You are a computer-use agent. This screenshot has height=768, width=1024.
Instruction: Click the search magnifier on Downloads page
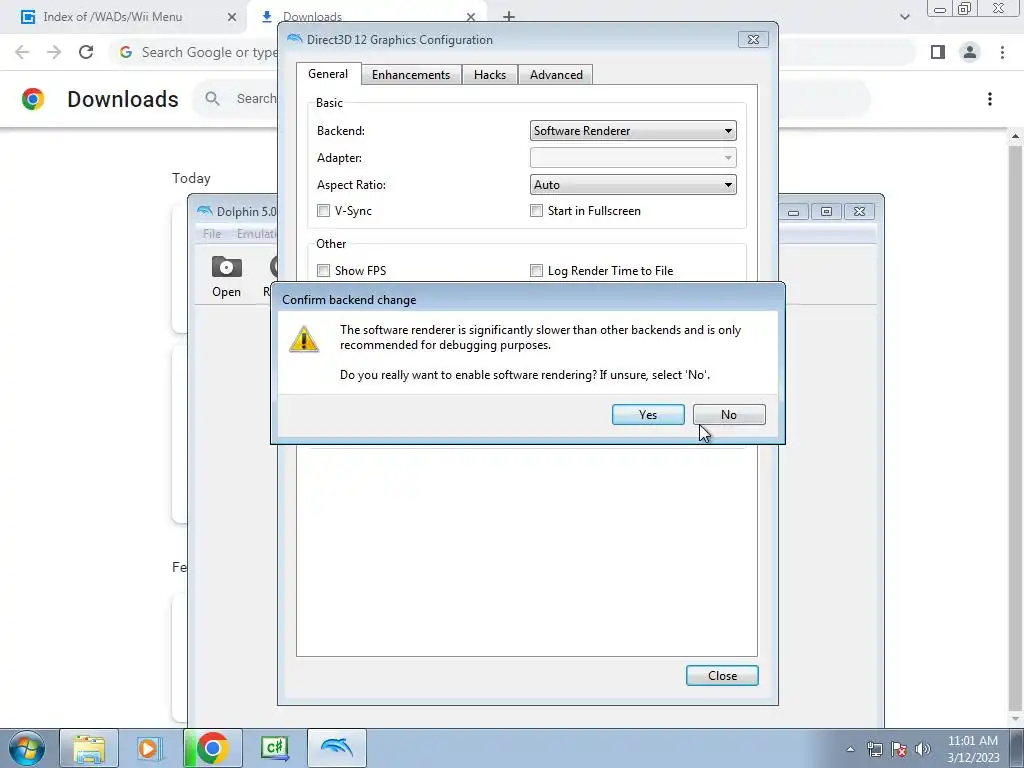point(212,99)
